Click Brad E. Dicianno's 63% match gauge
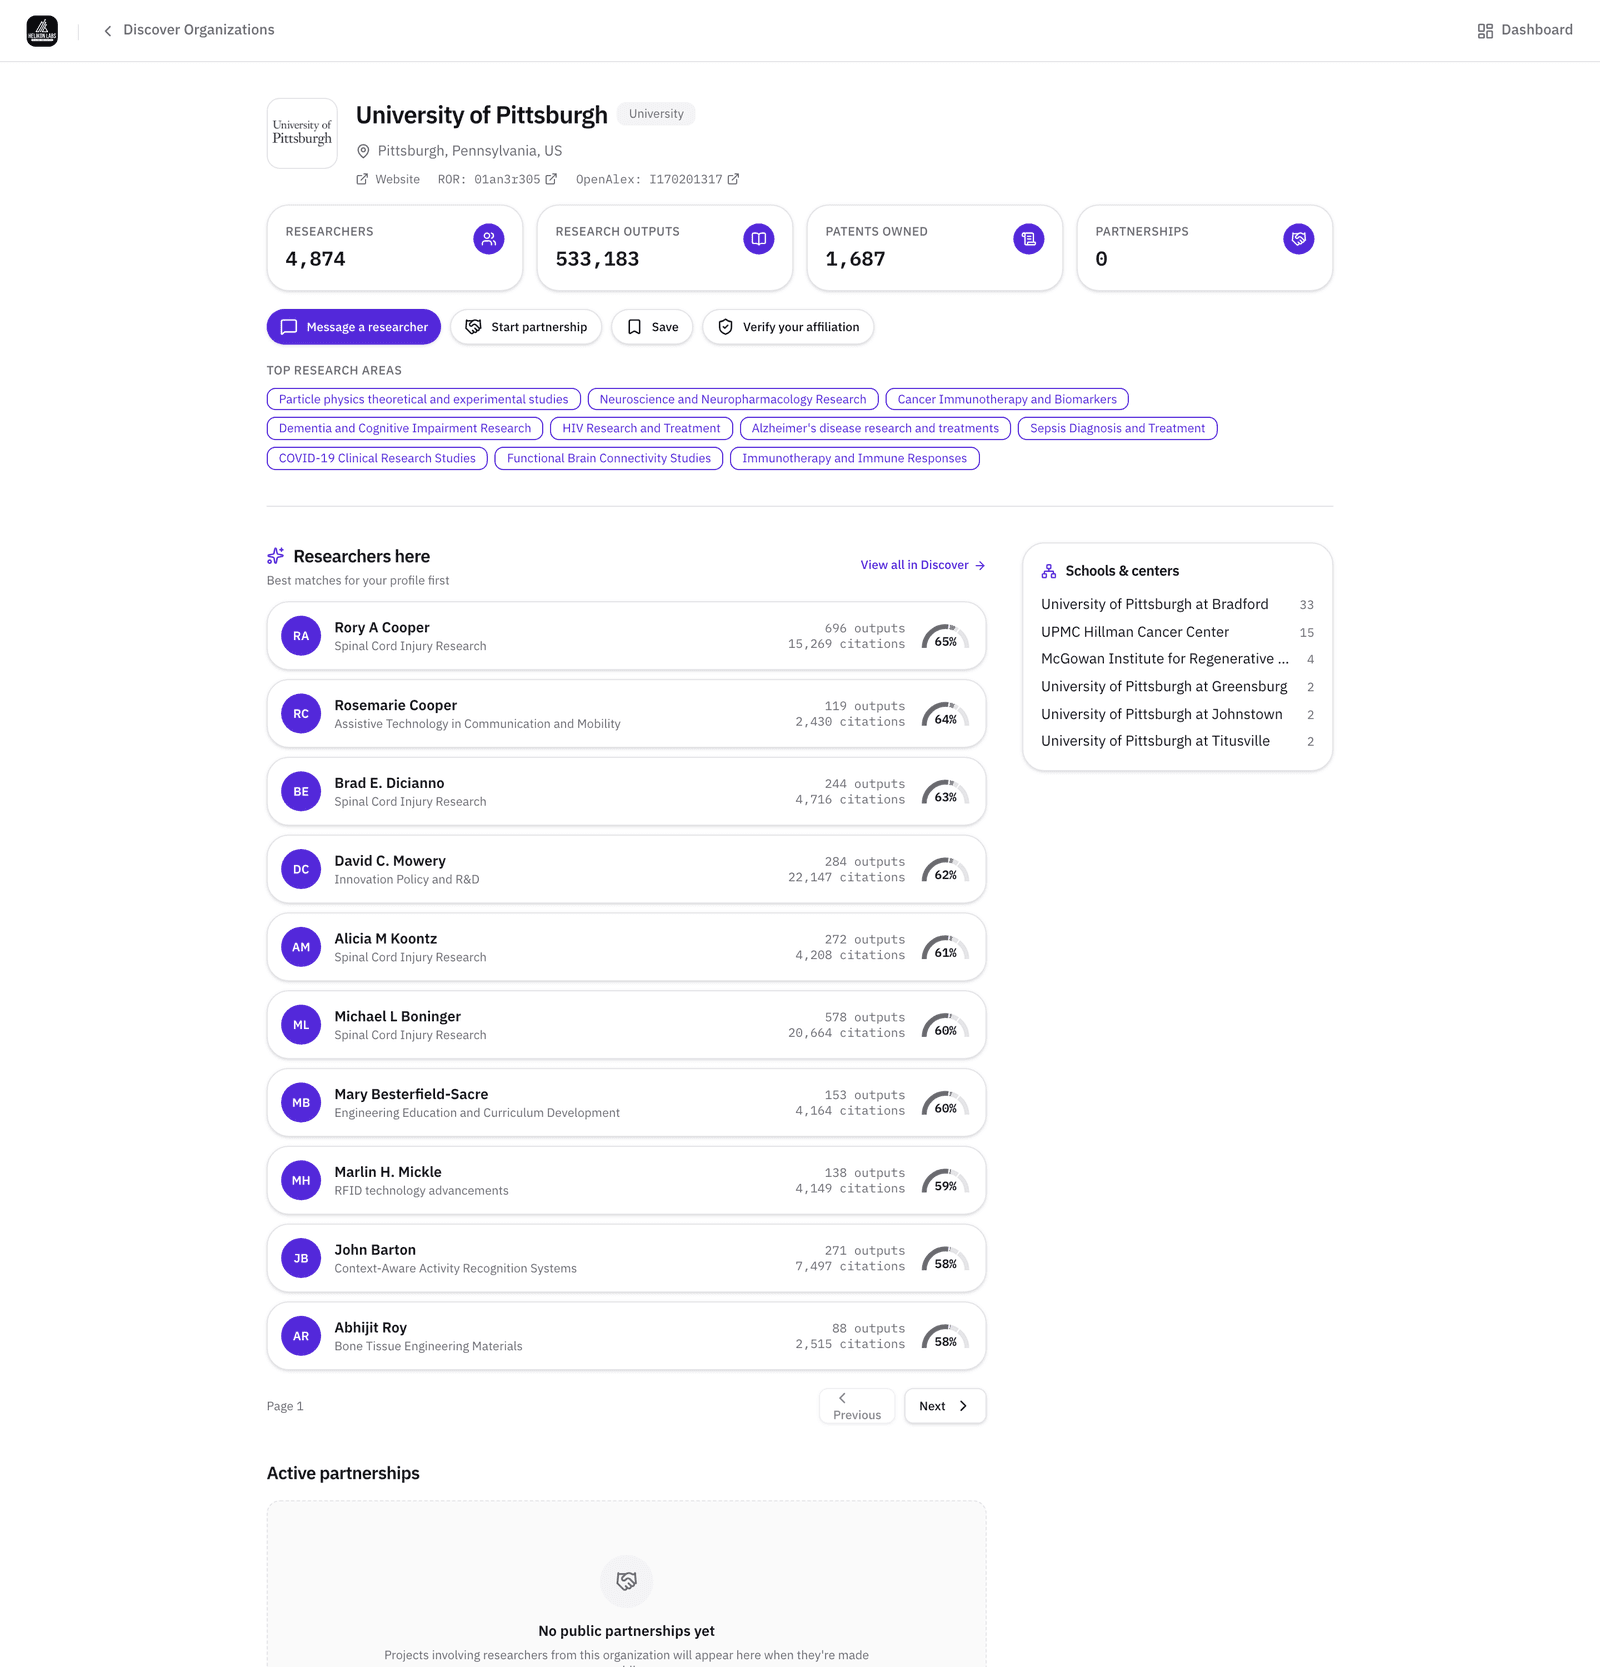The image size is (1600, 1667). (x=945, y=793)
